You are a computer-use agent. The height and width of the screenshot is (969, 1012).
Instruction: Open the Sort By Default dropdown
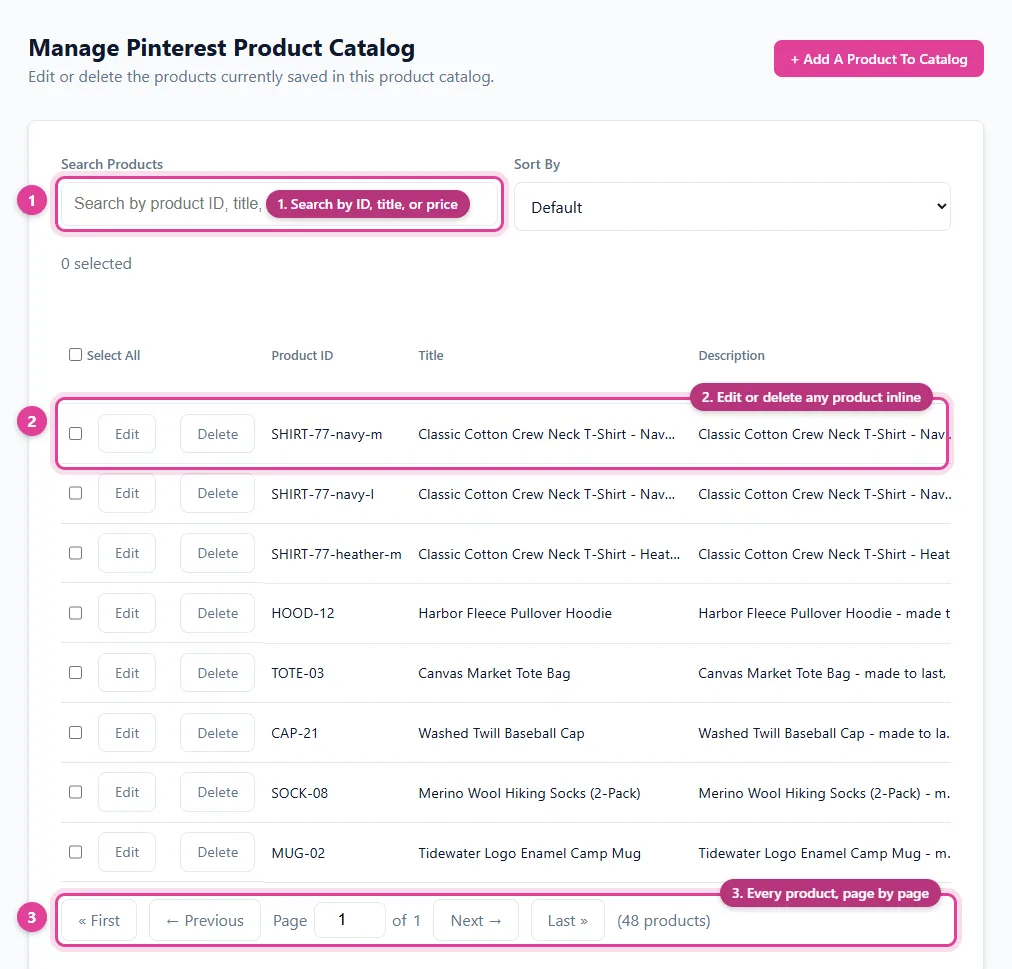click(732, 207)
